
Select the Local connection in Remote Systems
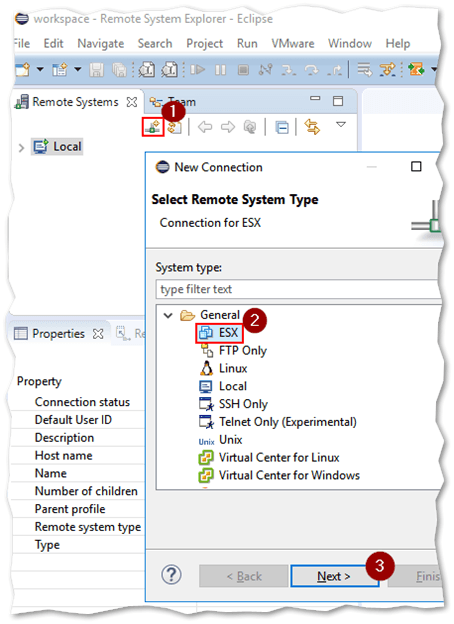coord(57,146)
